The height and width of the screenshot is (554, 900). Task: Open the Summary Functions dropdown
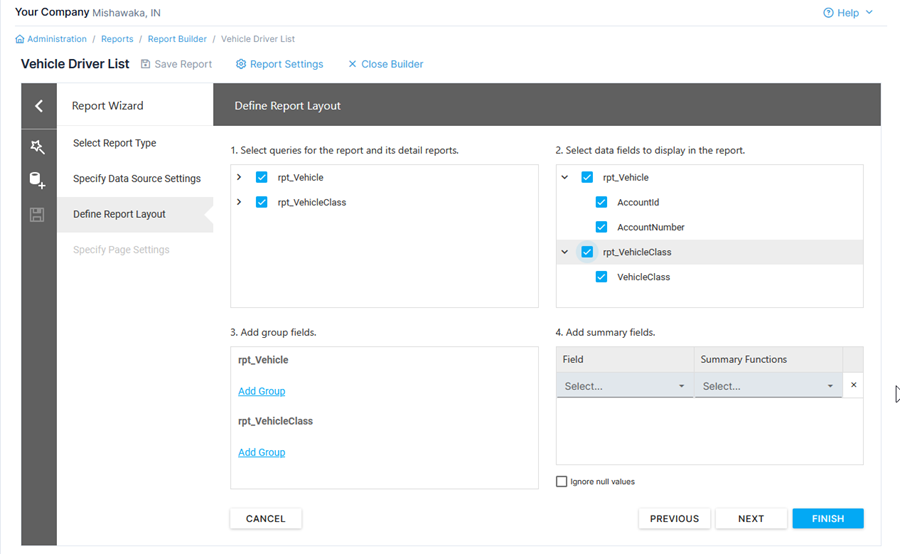tap(767, 386)
